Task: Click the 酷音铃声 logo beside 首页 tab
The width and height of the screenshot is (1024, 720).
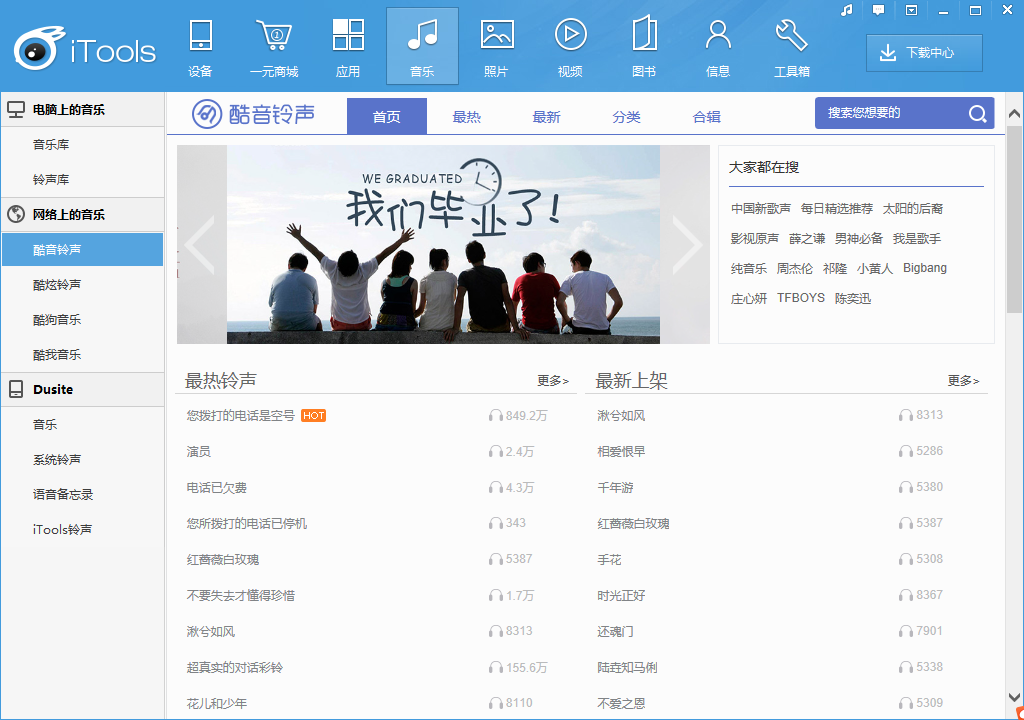Action: (x=253, y=114)
